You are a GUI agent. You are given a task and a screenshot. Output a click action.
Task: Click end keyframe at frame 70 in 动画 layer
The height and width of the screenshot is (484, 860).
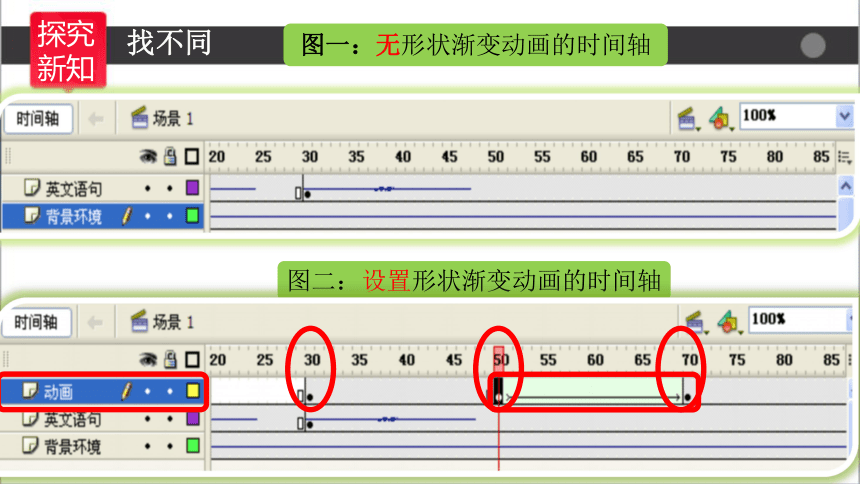coord(687,396)
